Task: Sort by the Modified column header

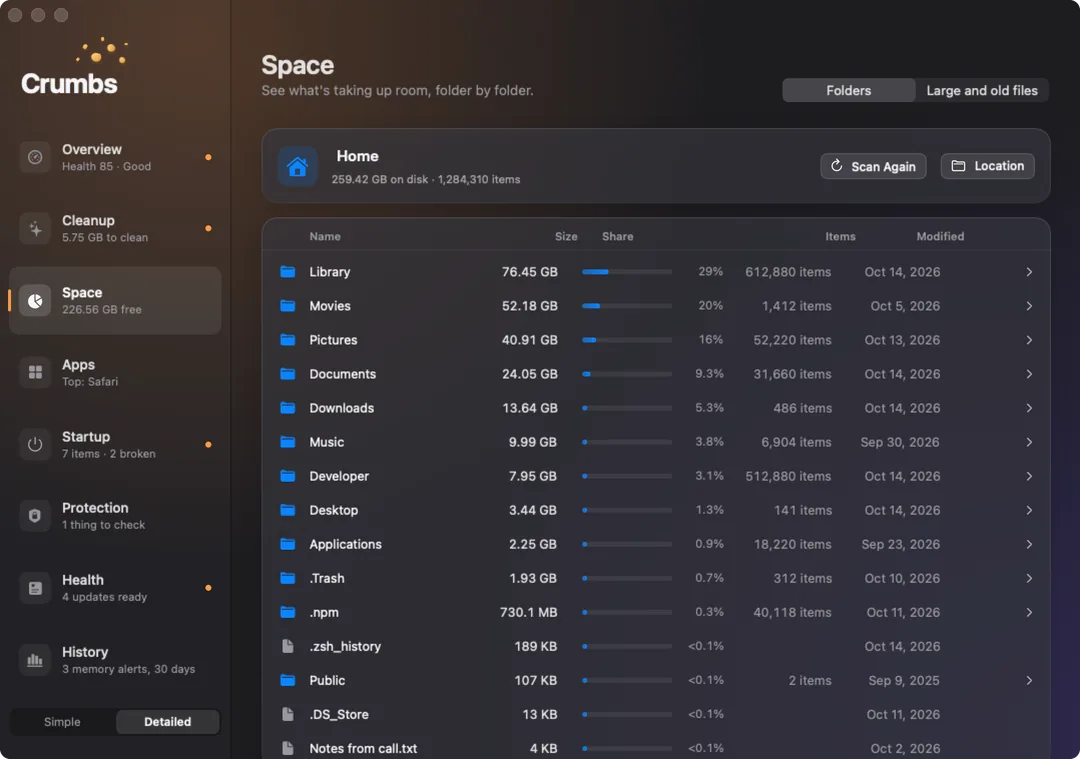Action: [940, 236]
